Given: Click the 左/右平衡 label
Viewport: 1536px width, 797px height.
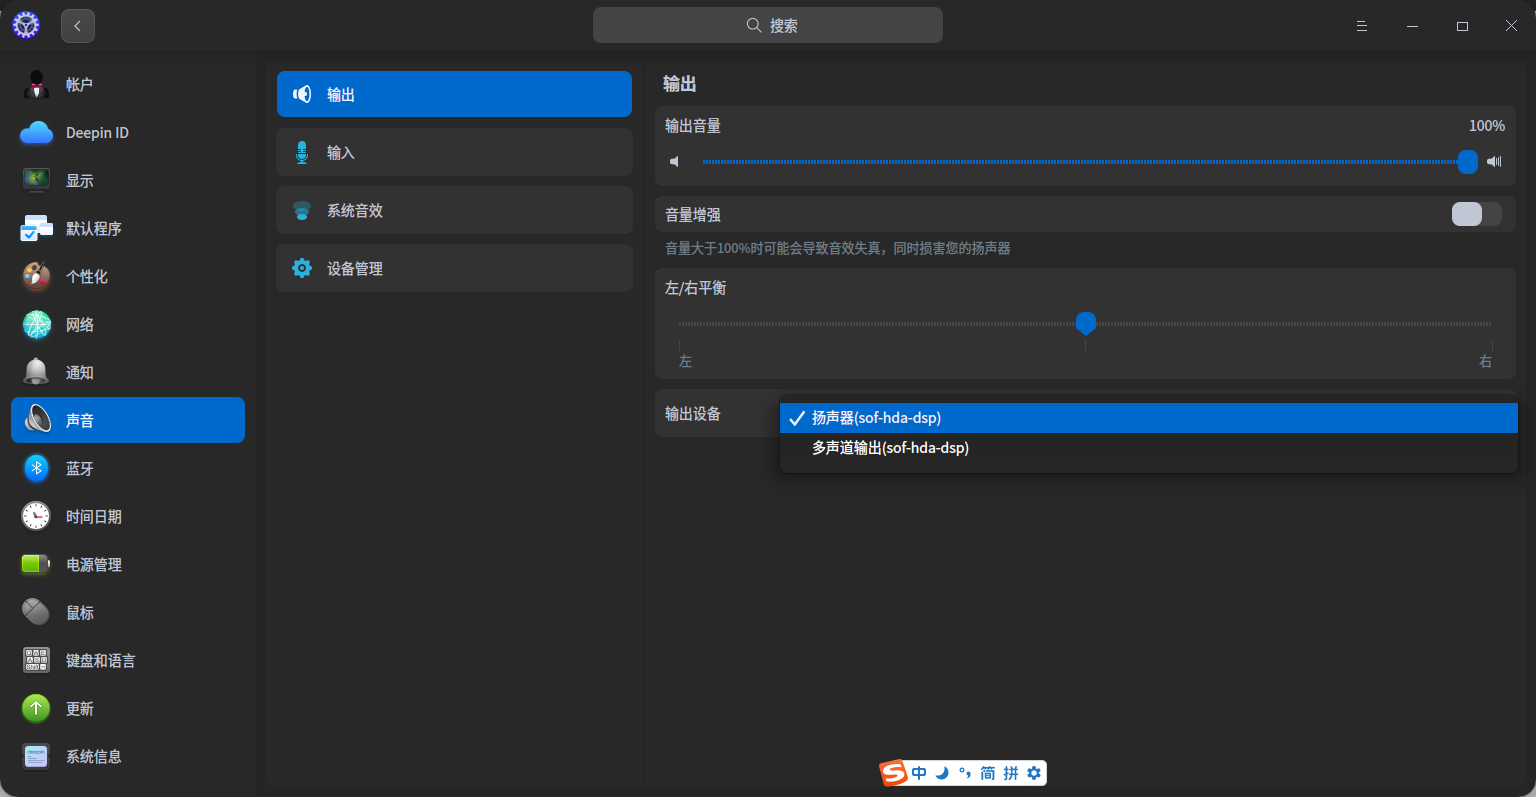Looking at the screenshot, I should (x=696, y=288).
